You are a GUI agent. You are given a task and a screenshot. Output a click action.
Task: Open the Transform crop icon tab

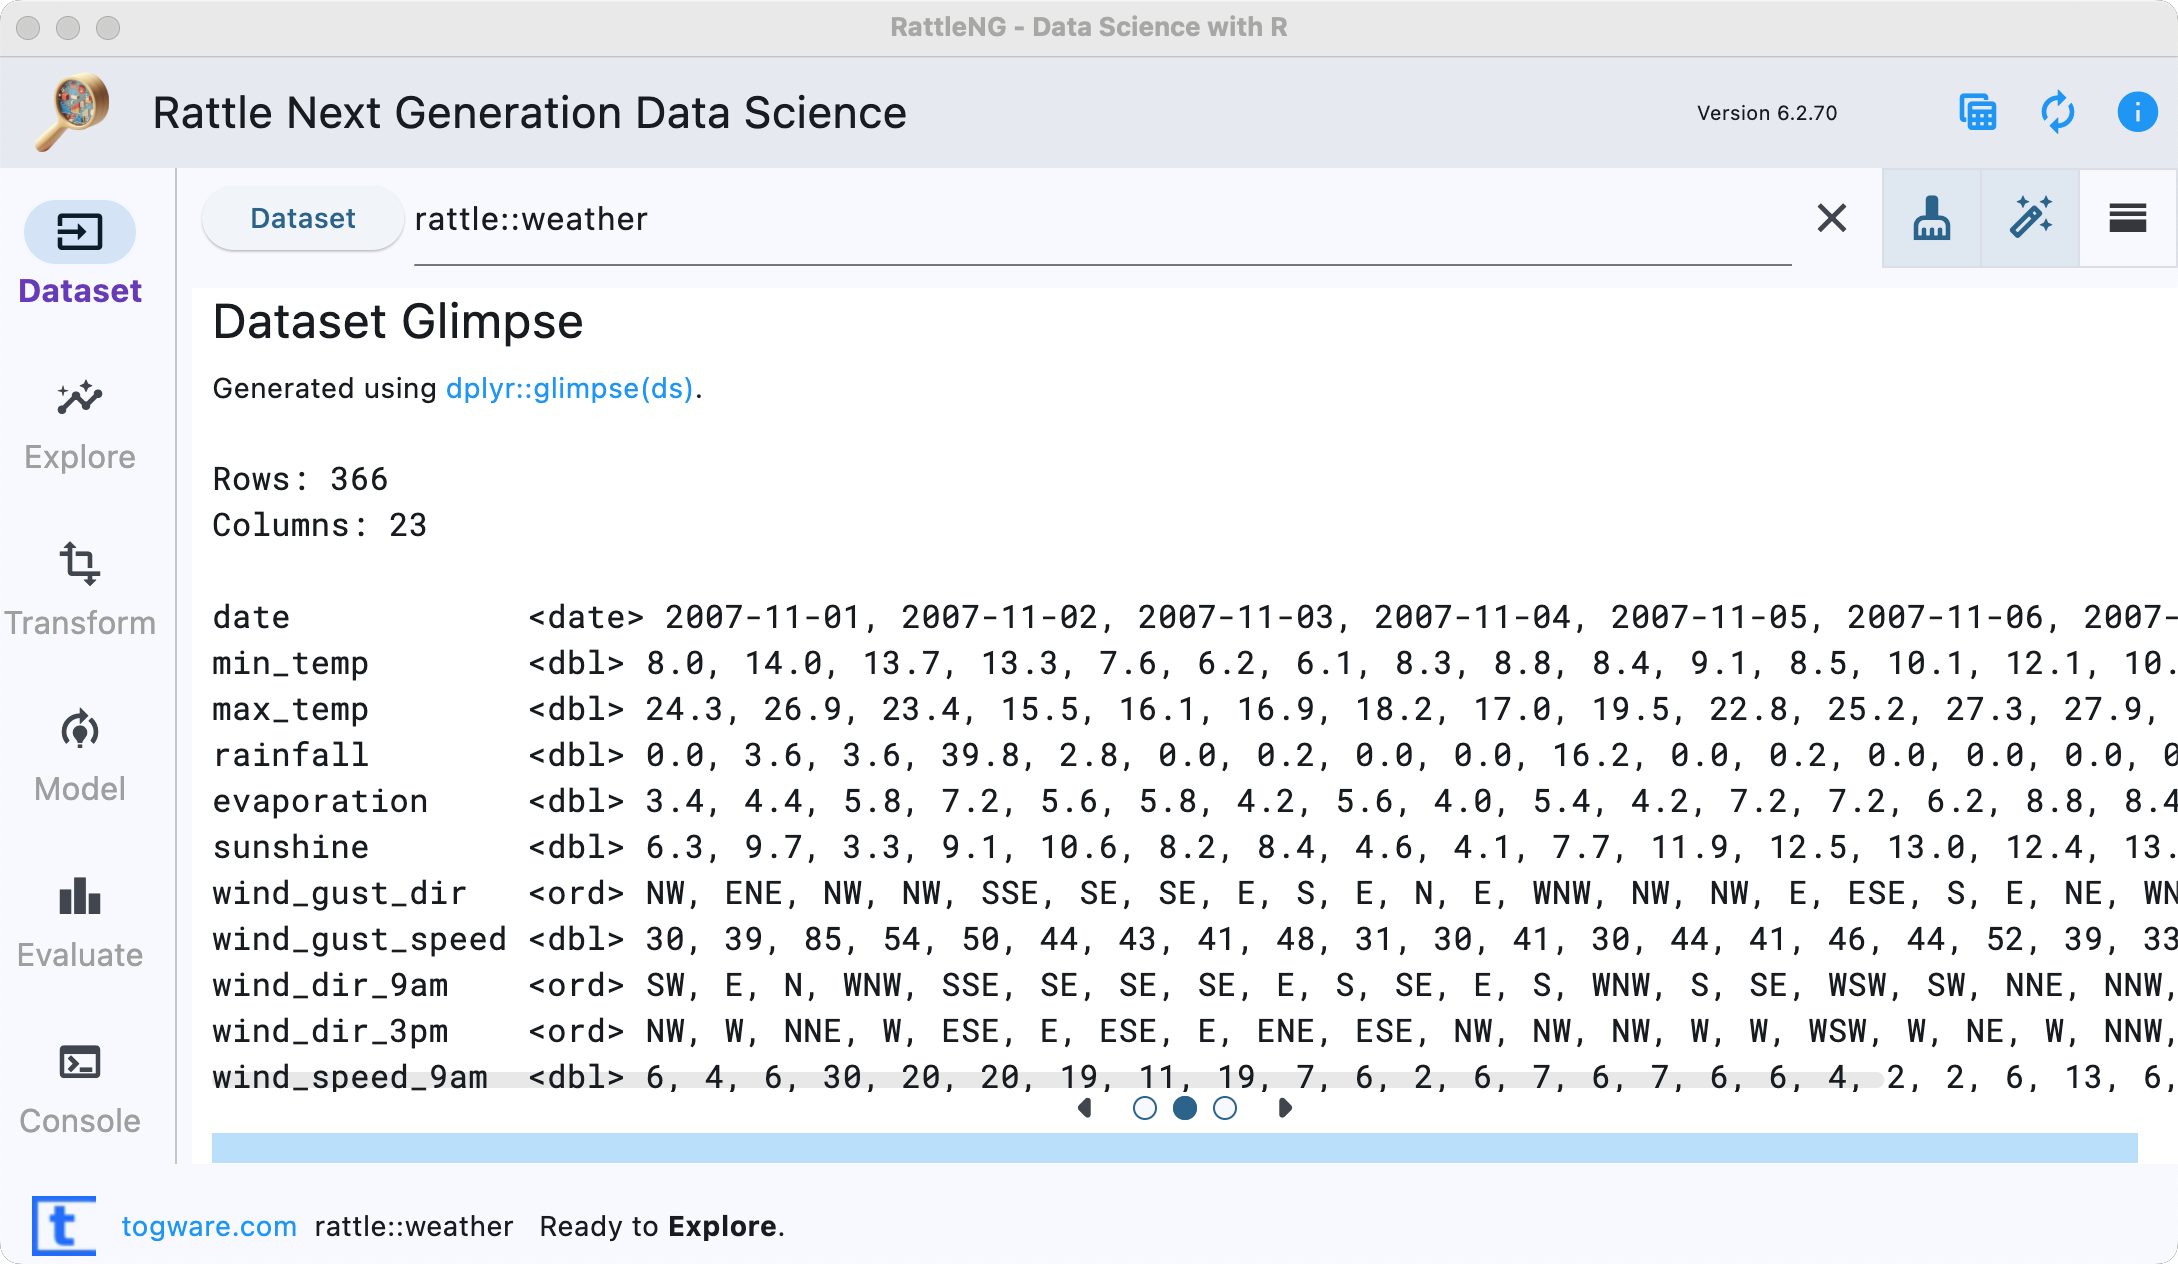pos(80,590)
